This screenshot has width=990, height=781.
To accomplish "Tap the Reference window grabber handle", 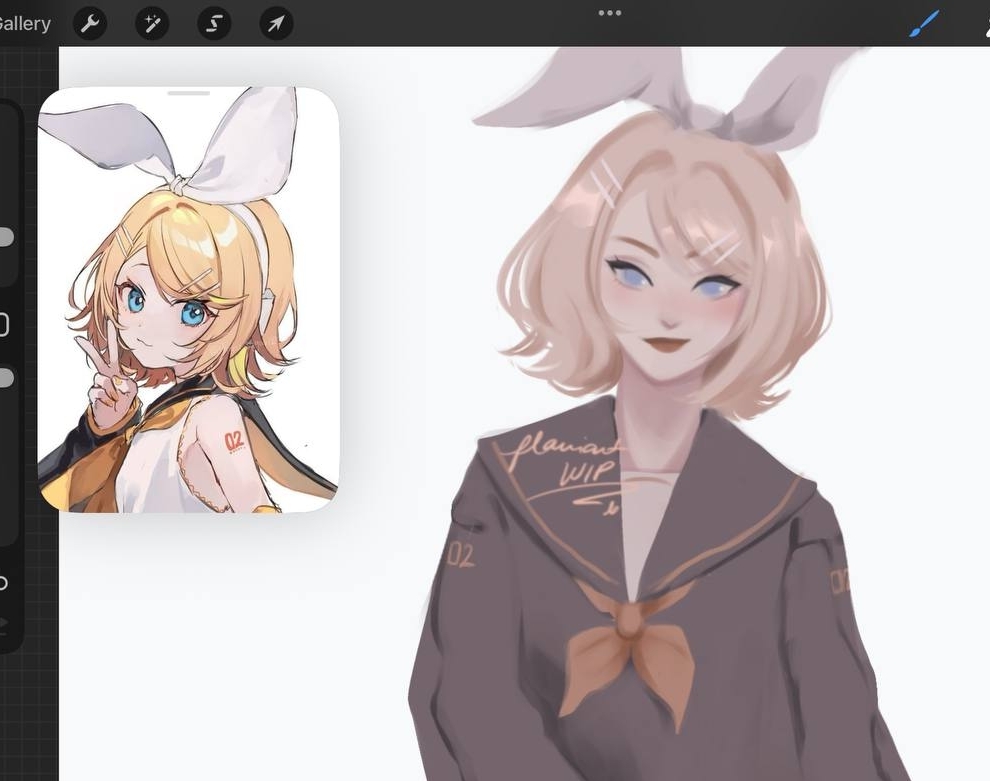I will (x=188, y=93).
